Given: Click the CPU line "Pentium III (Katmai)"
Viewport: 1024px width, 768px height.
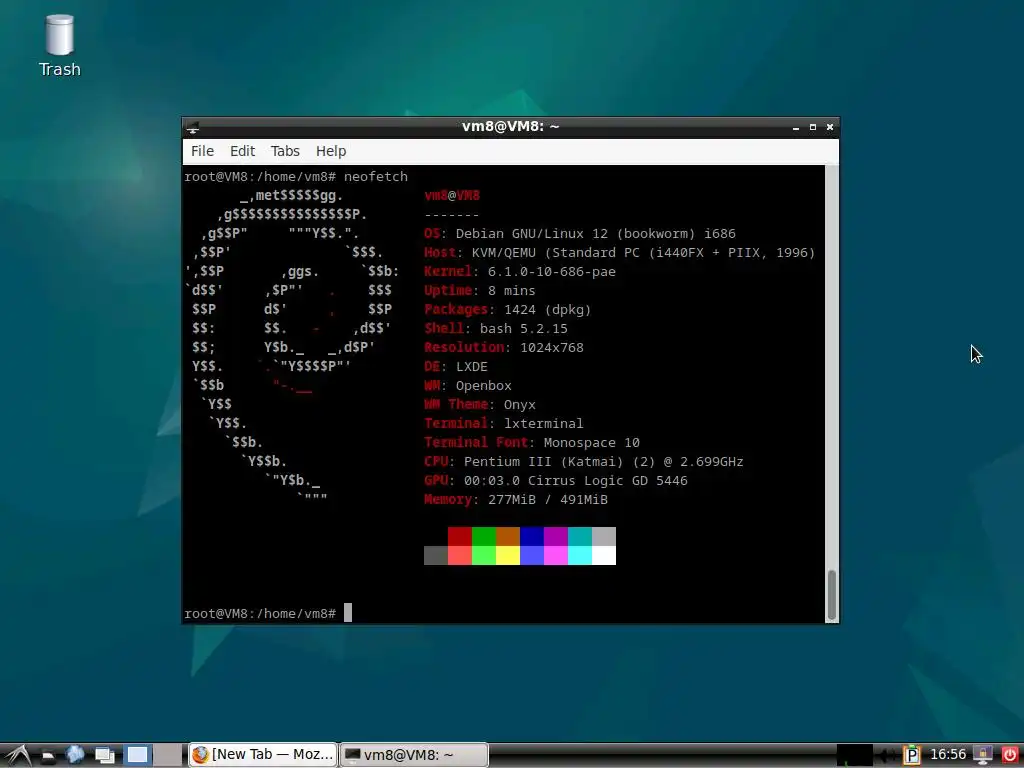Looking at the screenshot, I should 543,461.
